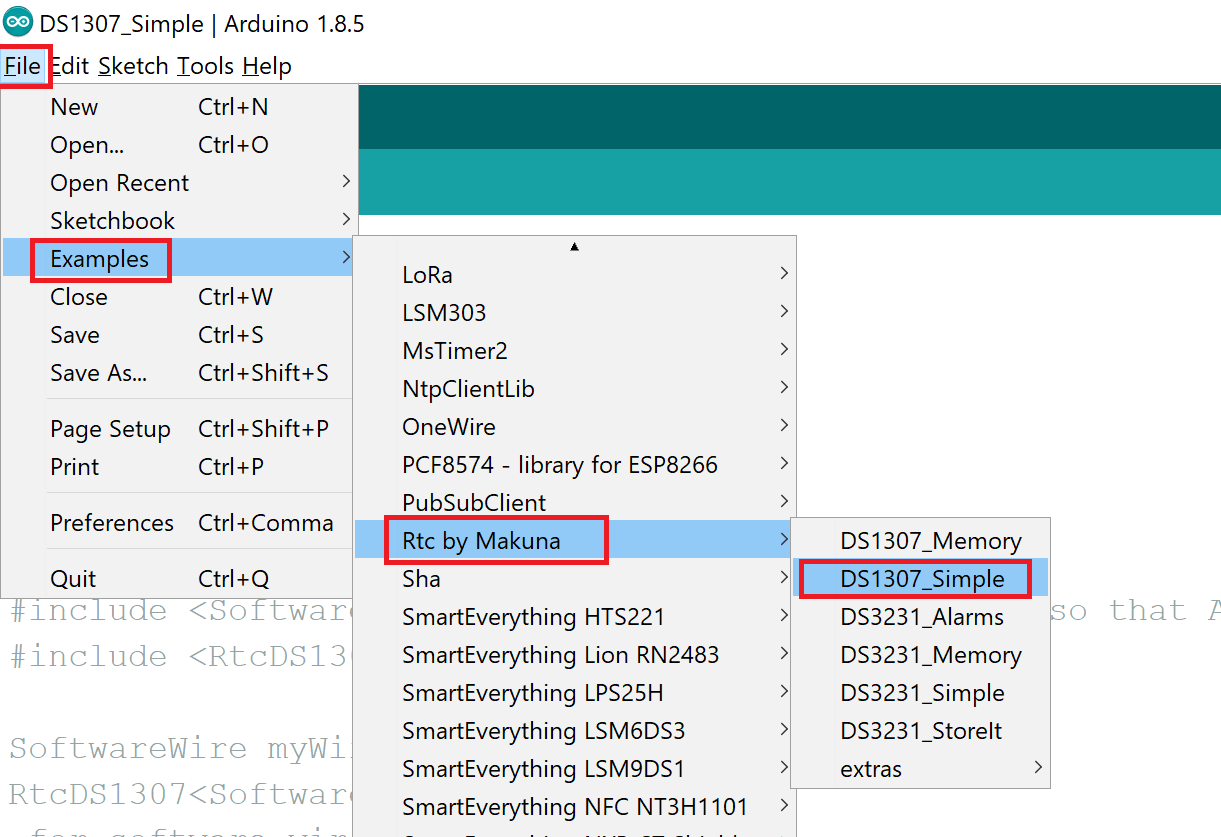Screen dimensions: 1221x837
Task: Click the extras submenu arrow
Action: (1038, 768)
